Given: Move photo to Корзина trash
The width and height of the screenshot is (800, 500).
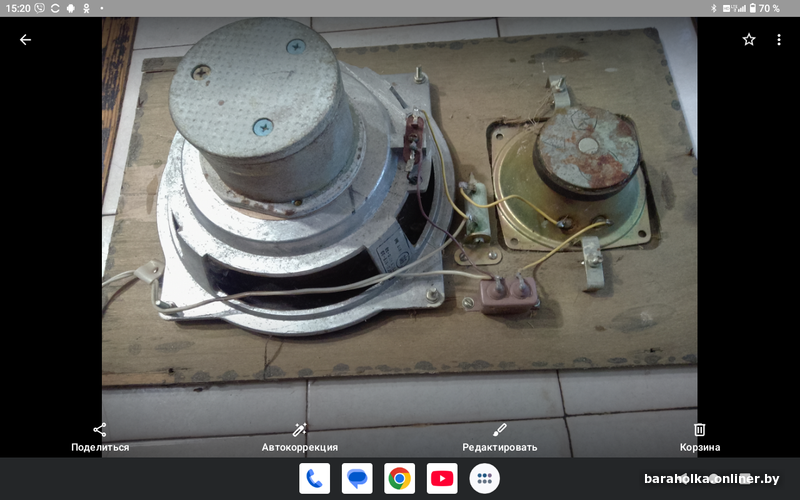Looking at the screenshot, I should [699, 438].
